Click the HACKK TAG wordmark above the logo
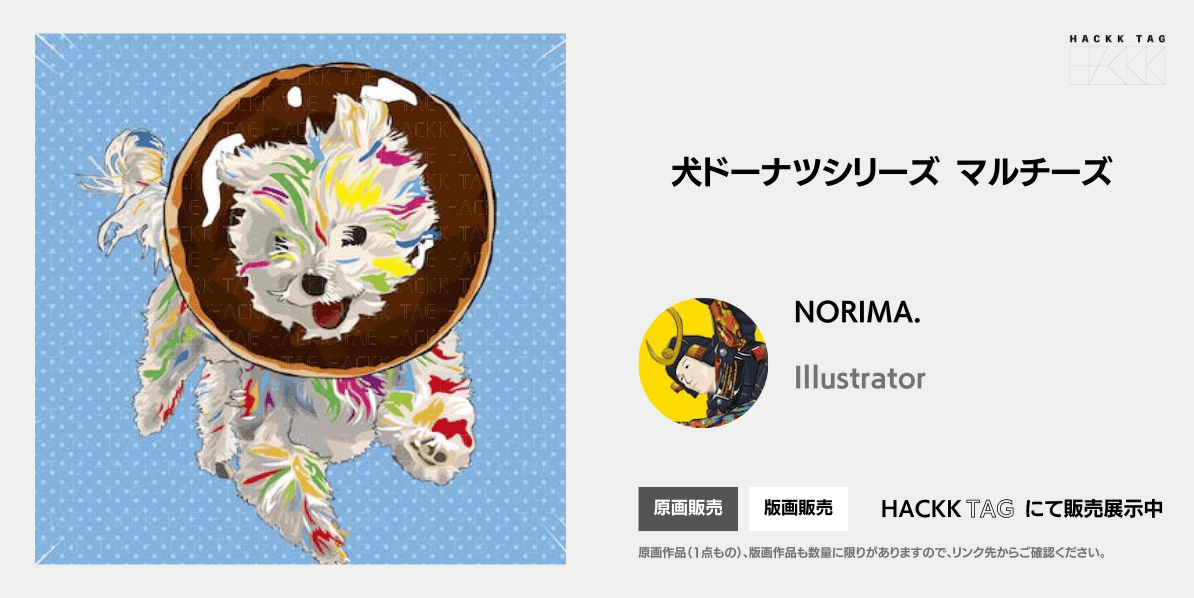This screenshot has width=1194, height=598. pyautogui.click(x=1116, y=39)
